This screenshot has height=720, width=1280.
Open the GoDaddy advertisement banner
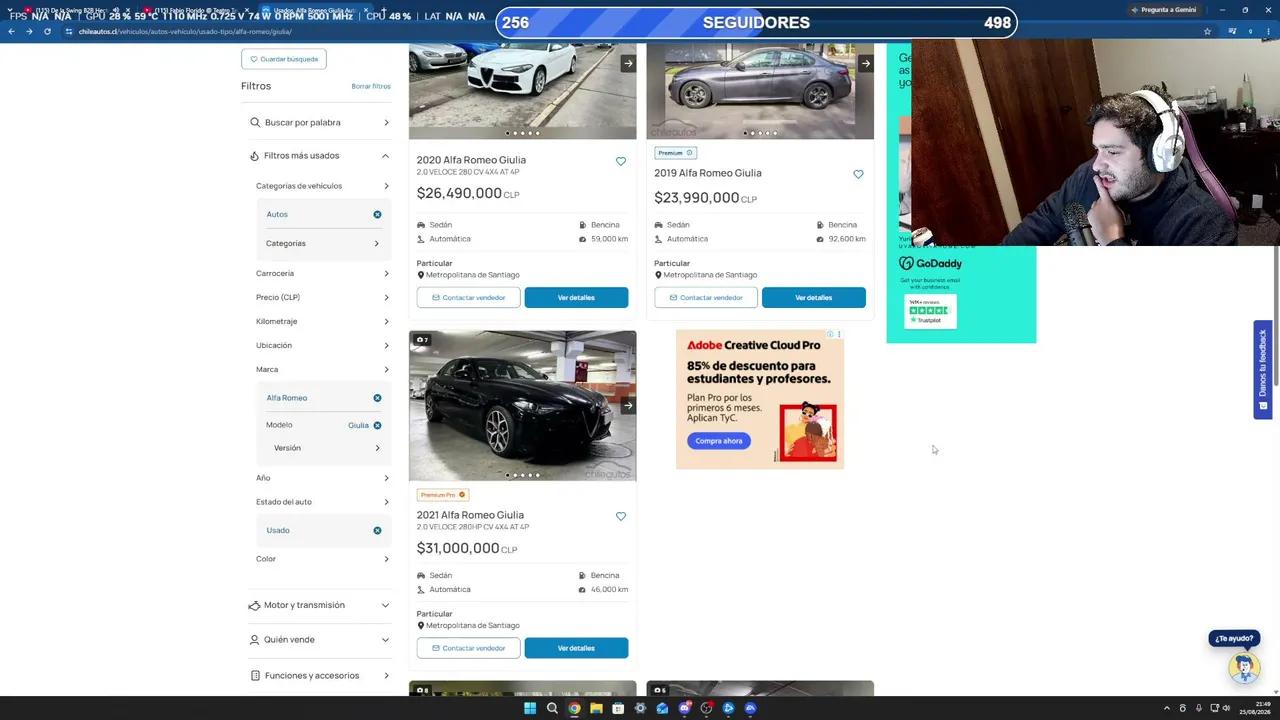(x=961, y=294)
